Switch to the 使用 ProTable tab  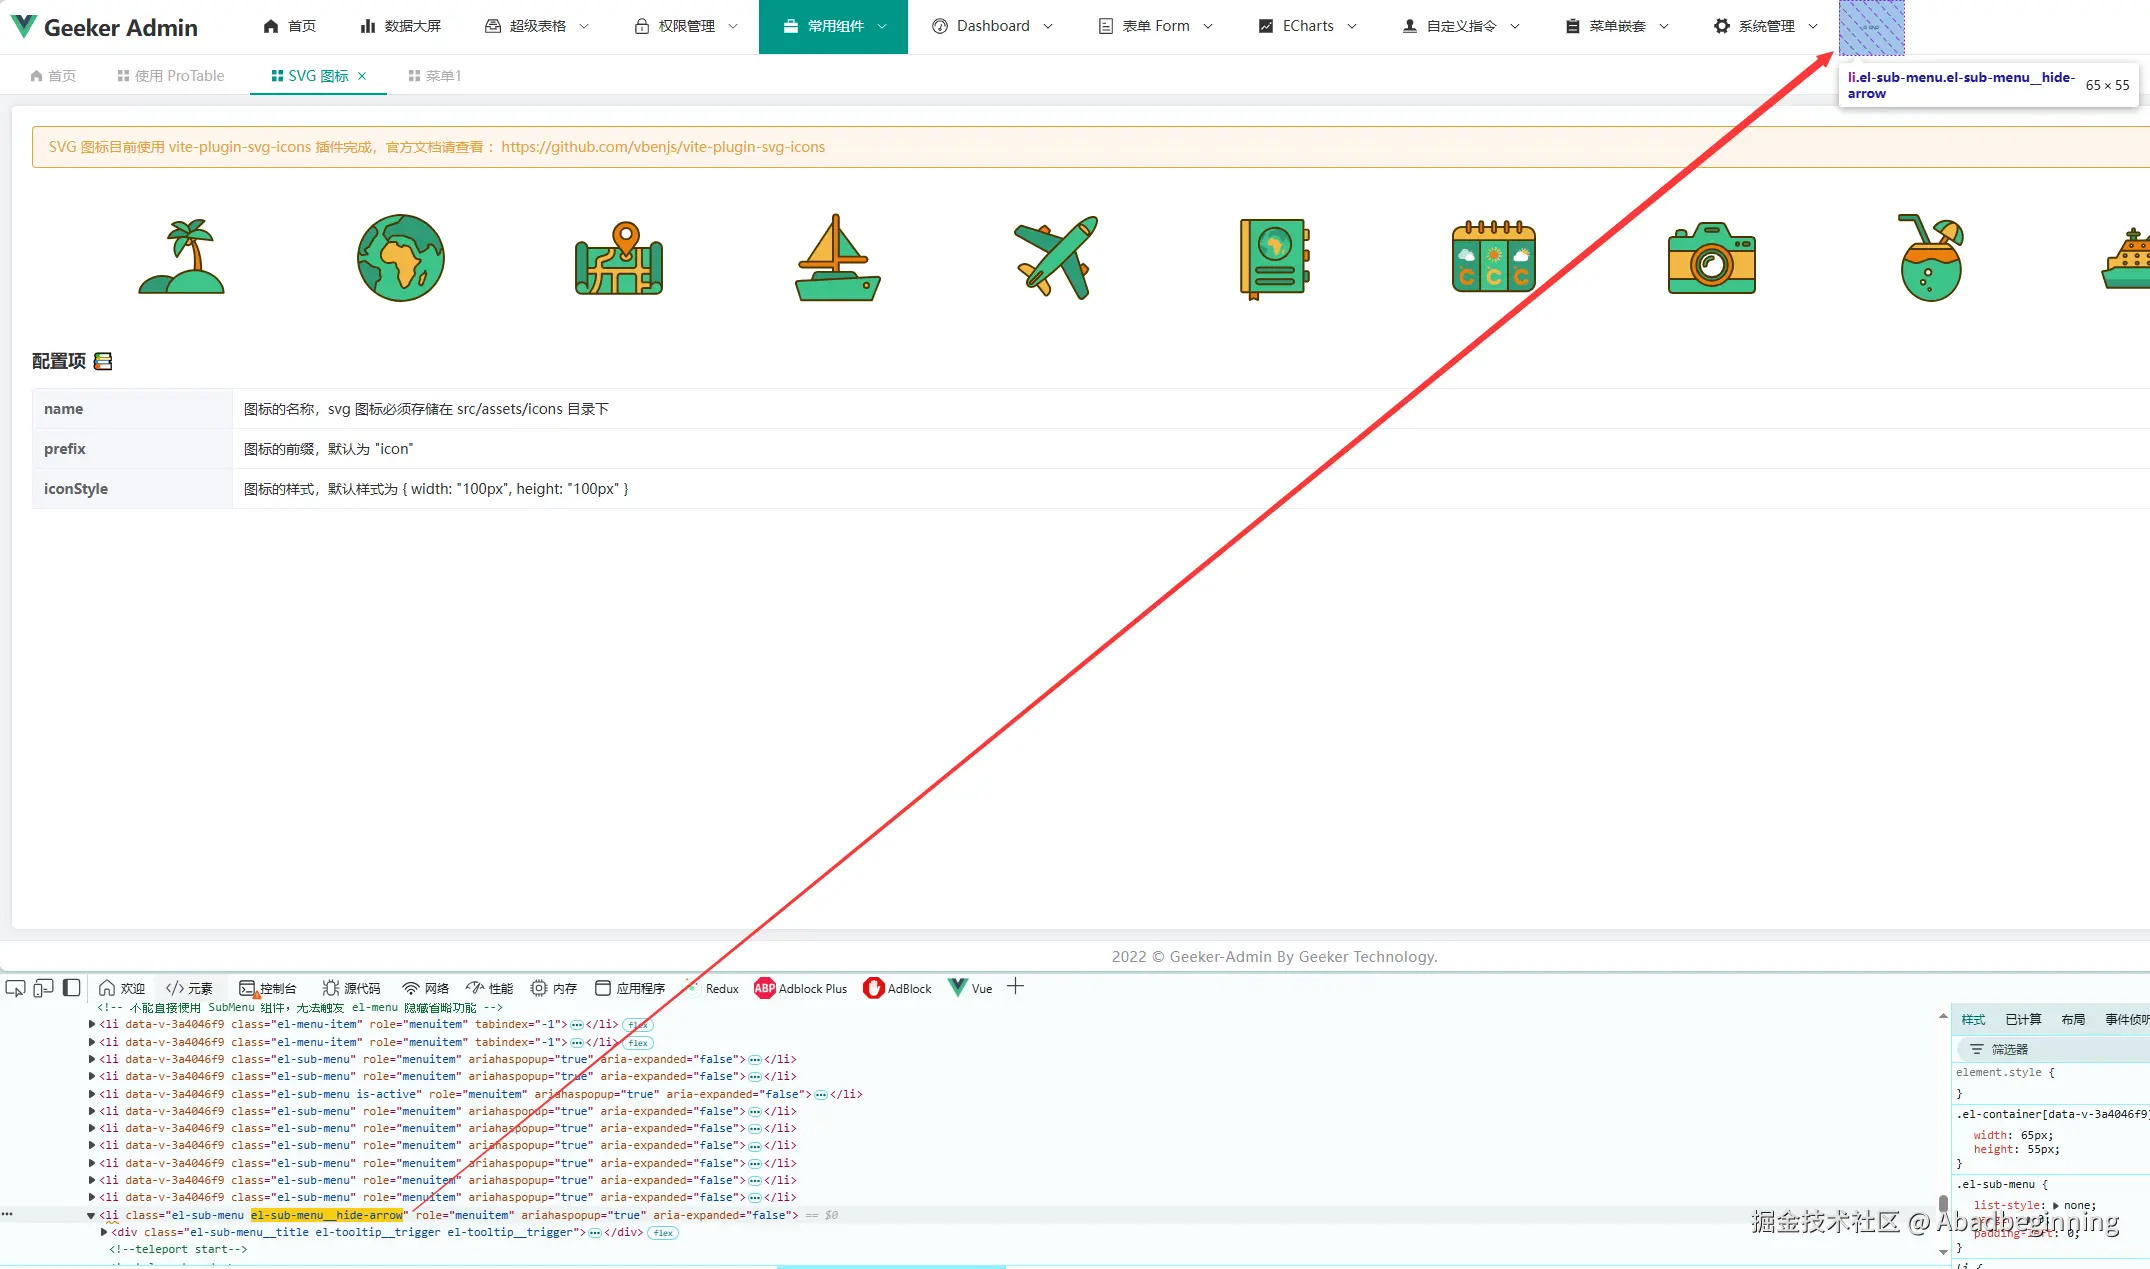click(x=171, y=76)
